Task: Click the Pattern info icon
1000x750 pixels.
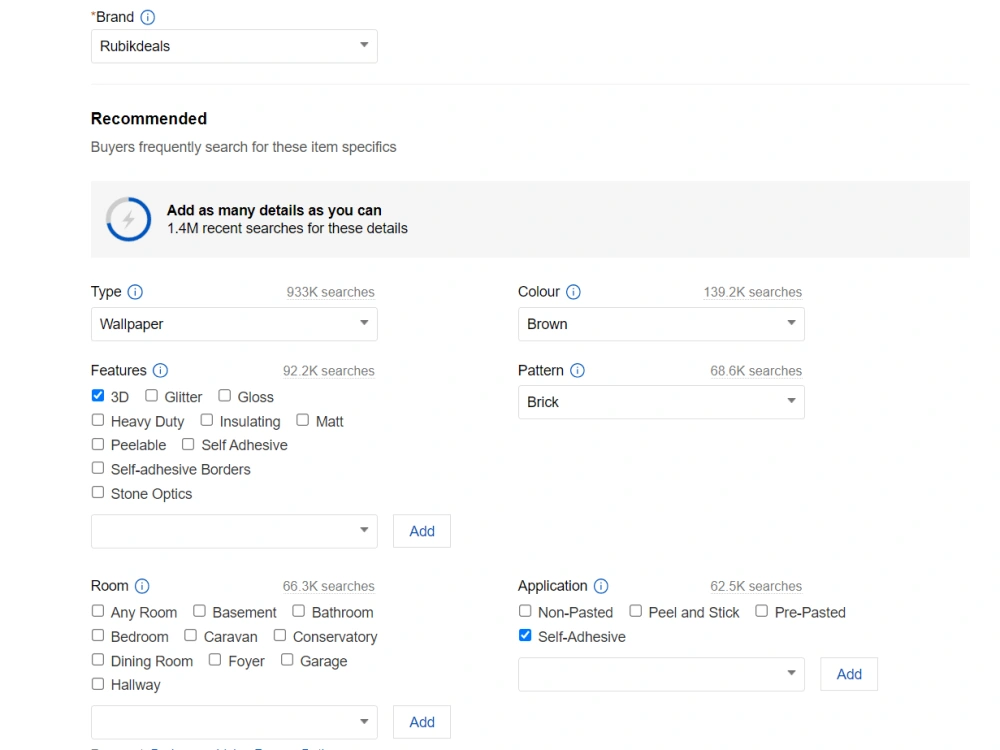Action: [577, 371]
